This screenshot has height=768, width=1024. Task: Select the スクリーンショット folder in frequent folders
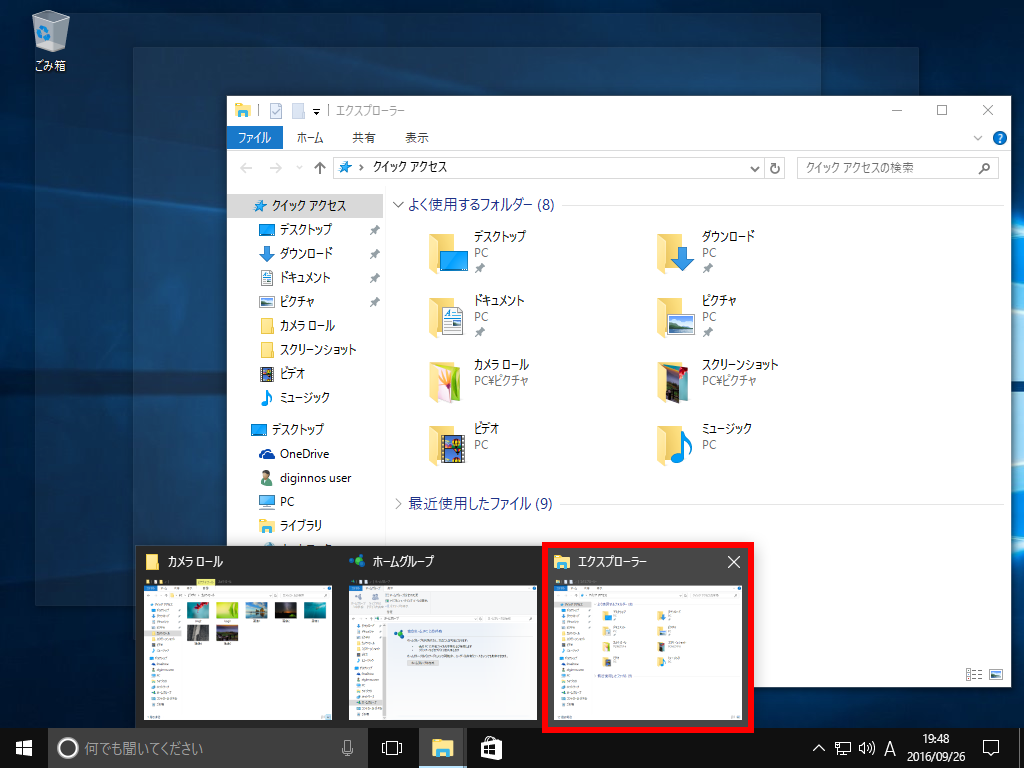(718, 380)
